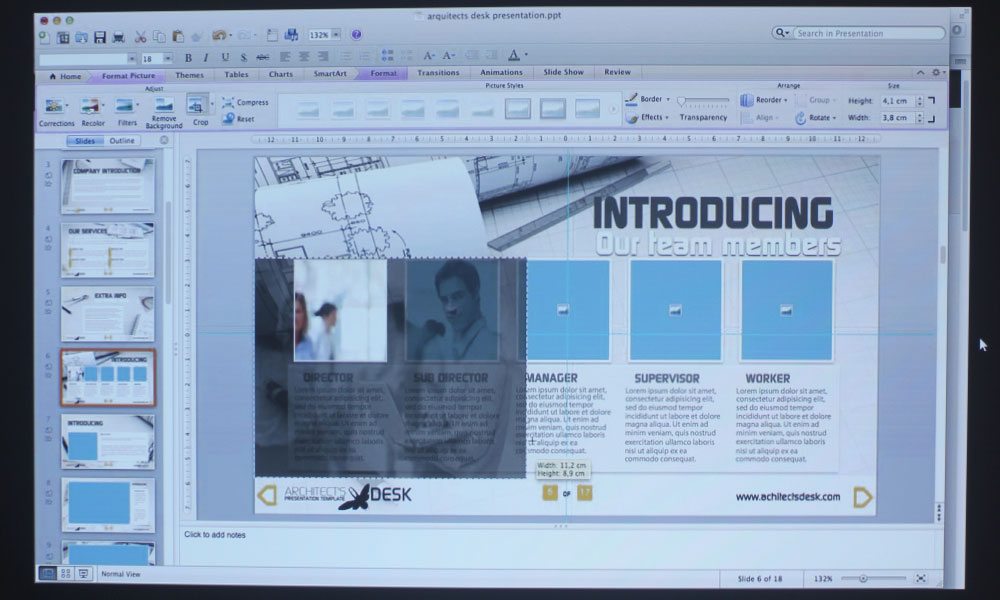The width and height of the screenshot is (1000, 600).
Task: Cut selection with the scissors icon
Action: coord(140,37)
